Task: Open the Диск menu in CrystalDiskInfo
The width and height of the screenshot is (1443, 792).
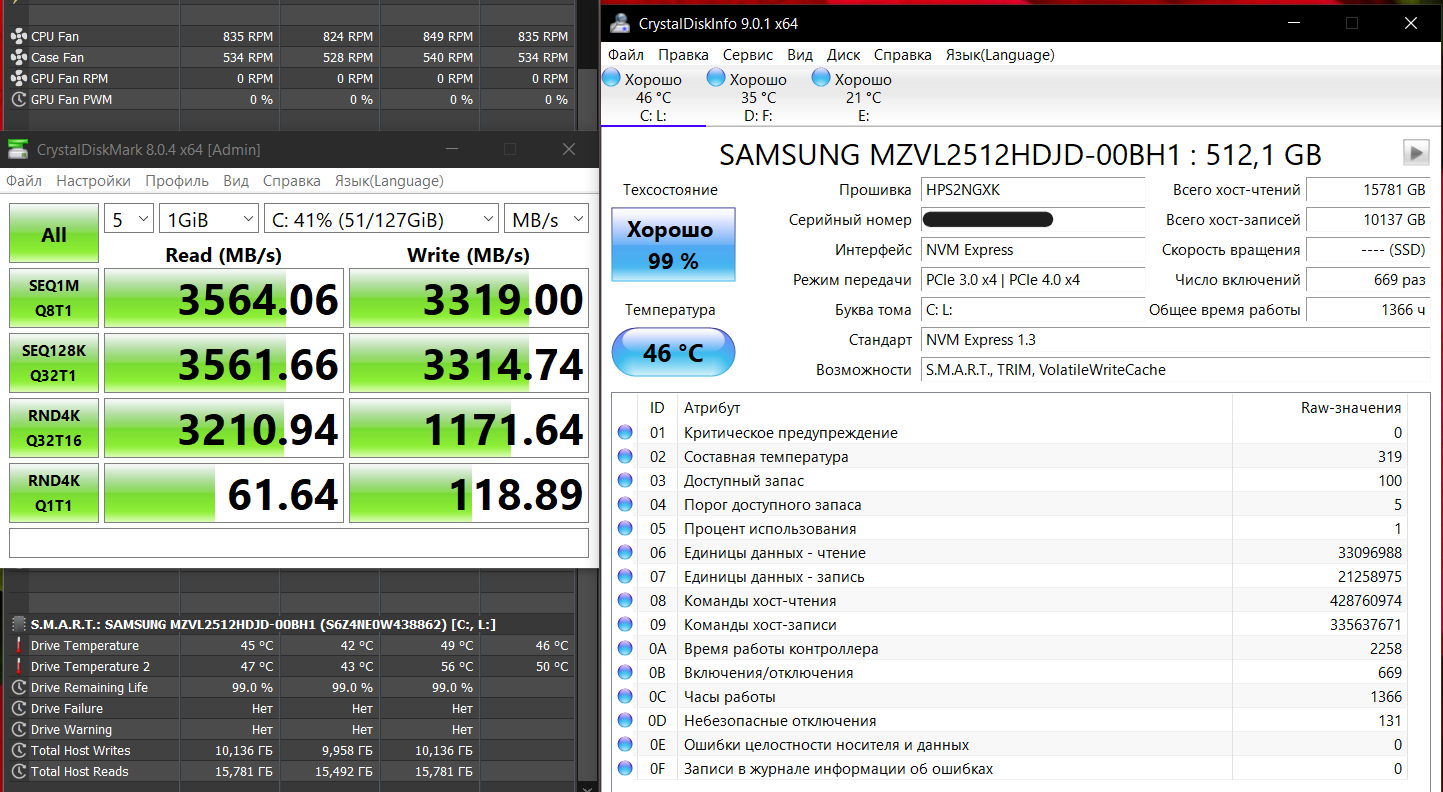Action: pos(844,55)
